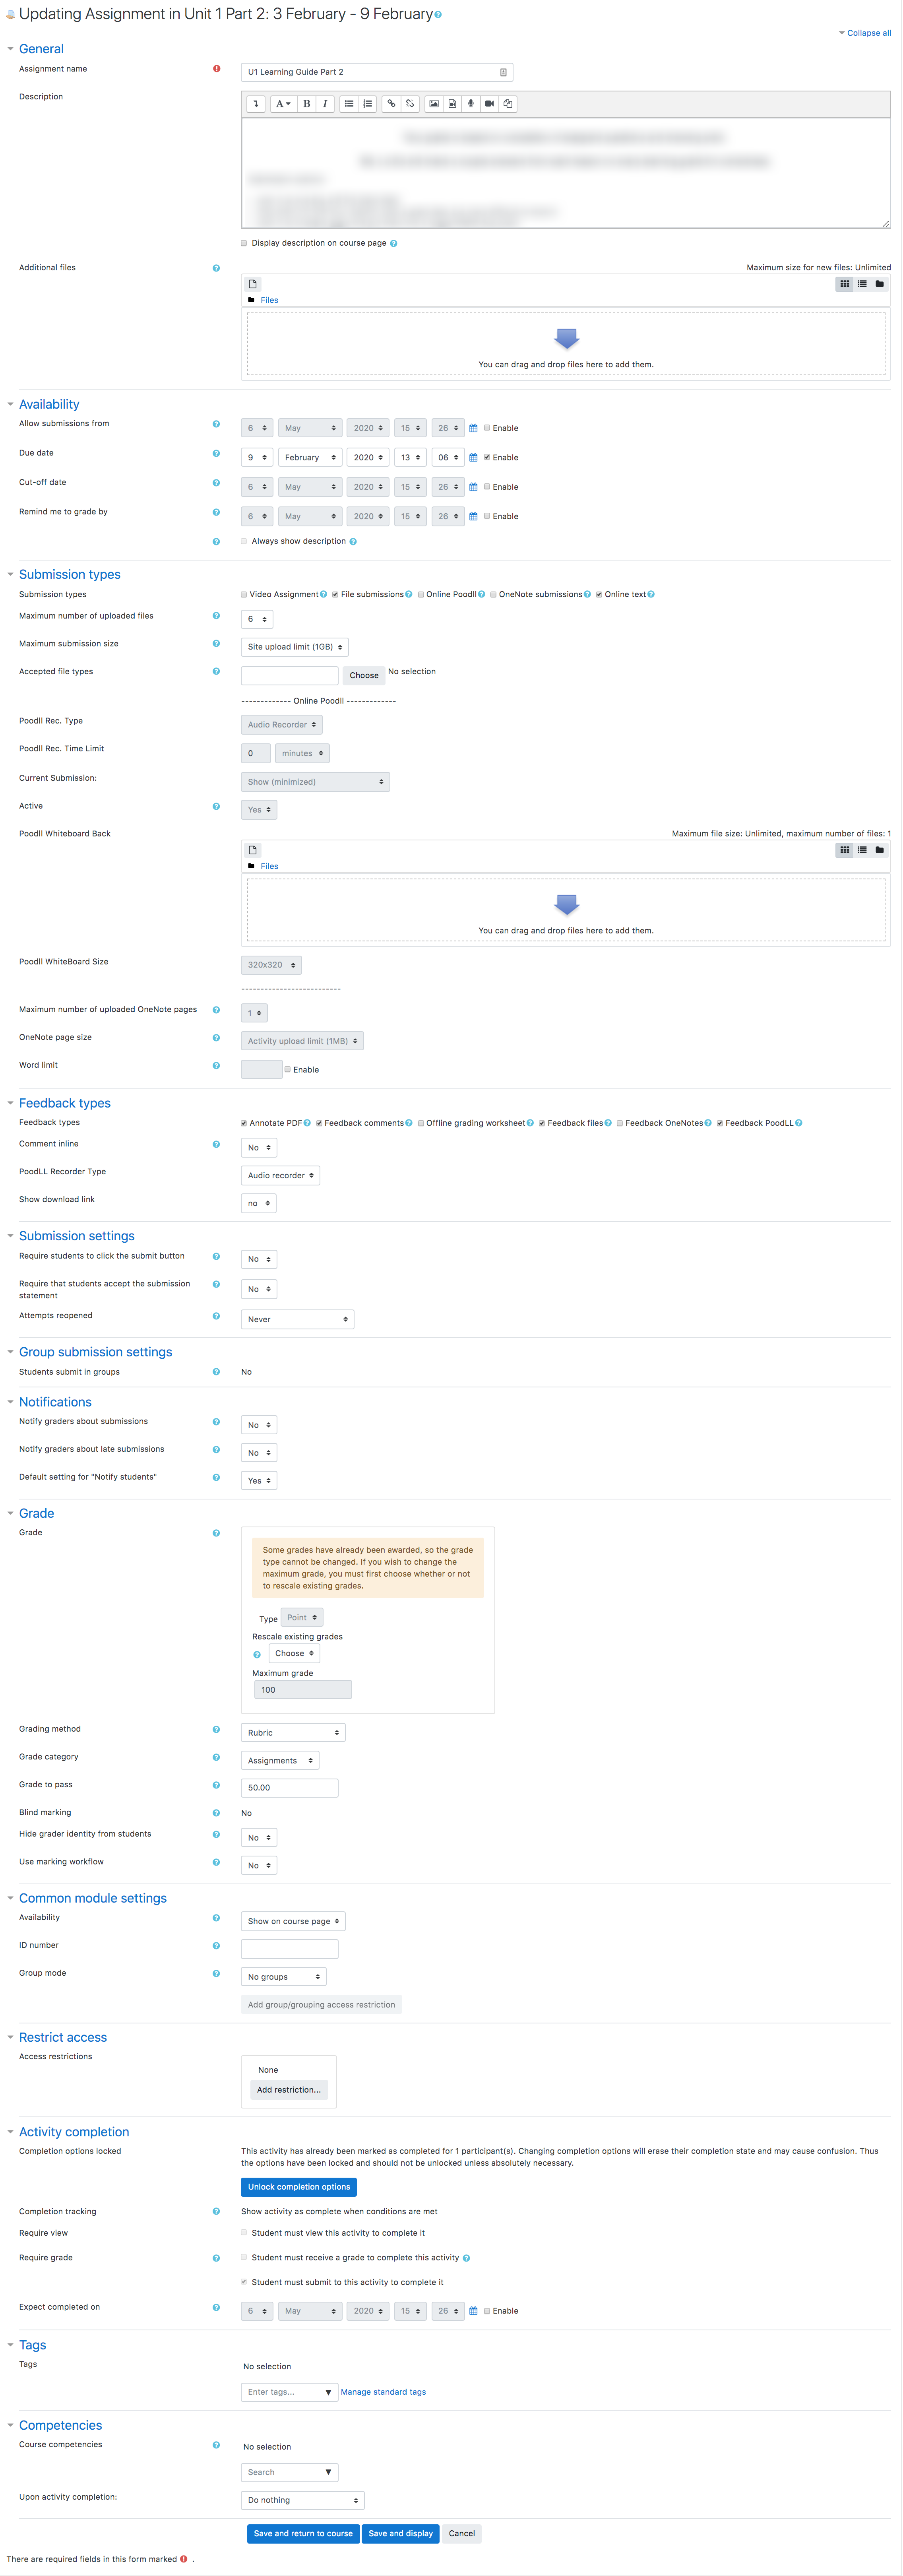Viewport: 903px width, 2576px height.
Task: Open Grading method Rubric dropdown
Action: click(293, 1733)
